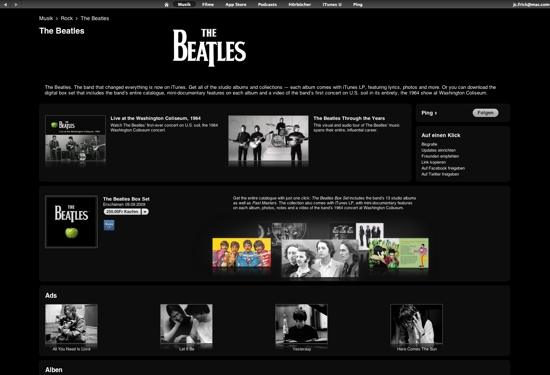Click the black-and-white four faces preview image
Viewport: 550px width, 375px height.
point(320,258)
